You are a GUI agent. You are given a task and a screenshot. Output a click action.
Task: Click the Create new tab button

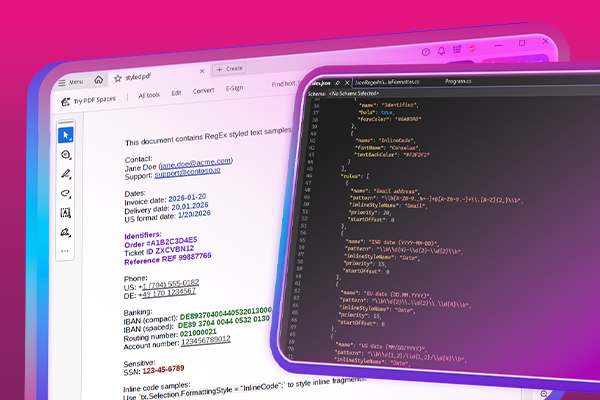(x=227, y=68)
